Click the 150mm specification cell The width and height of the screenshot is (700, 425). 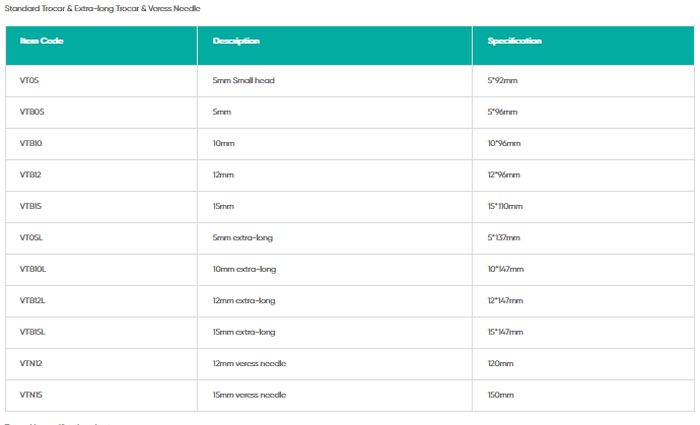click(x=501, y=395)
